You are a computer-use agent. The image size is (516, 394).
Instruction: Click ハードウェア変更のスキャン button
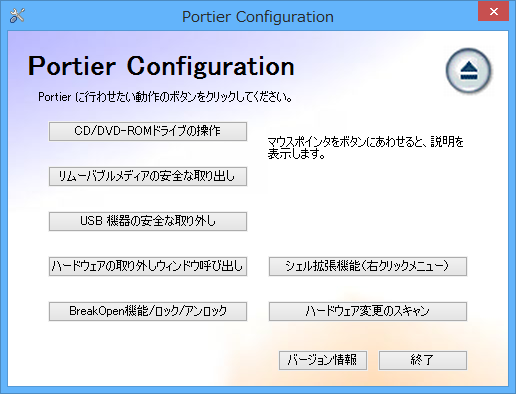pos(368,311)
